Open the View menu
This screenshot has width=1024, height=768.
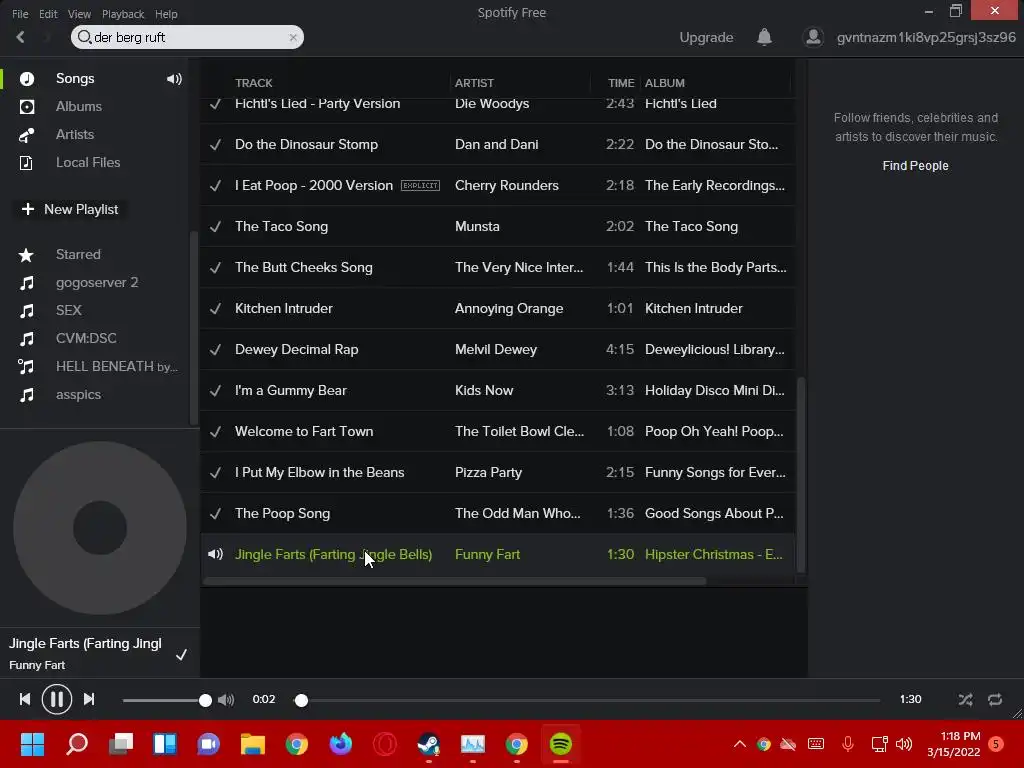(79, 14)
